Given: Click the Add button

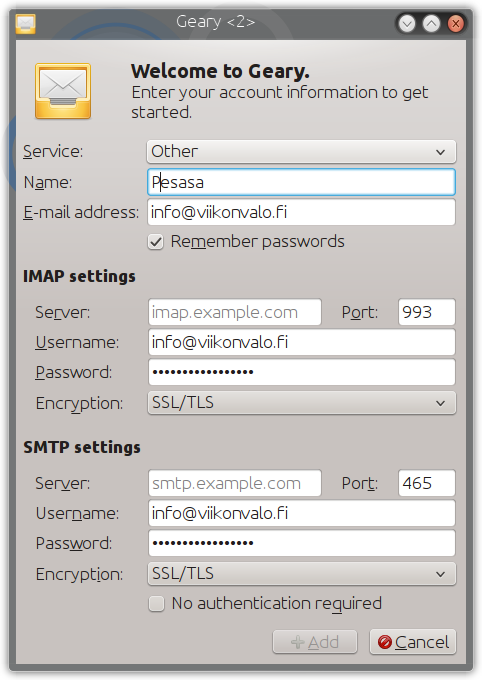Looking at the screenshot, I should click(x=315, y=642).
